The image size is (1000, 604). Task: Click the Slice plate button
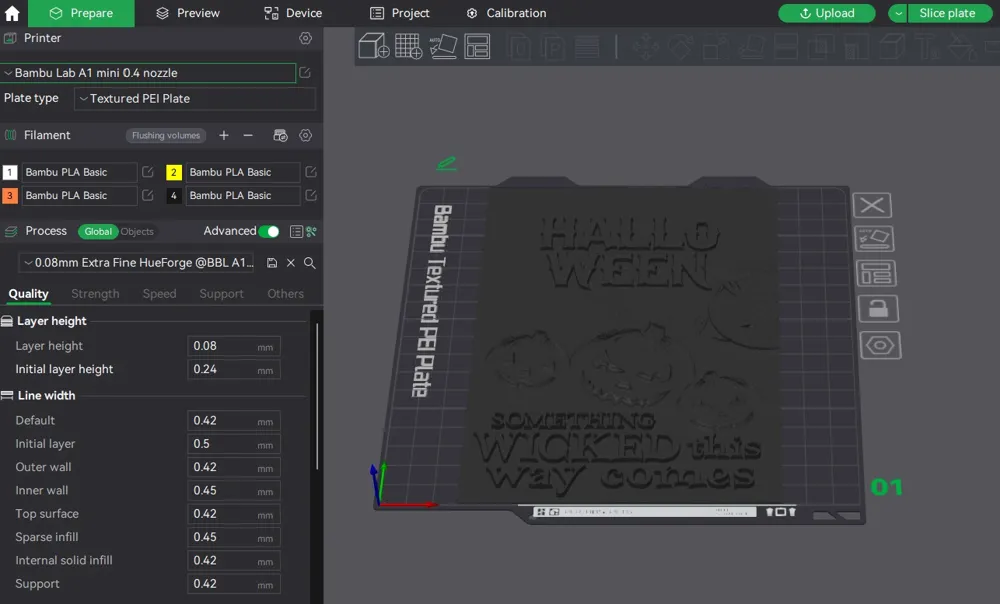pyautogui.click(x=950, y=13)
